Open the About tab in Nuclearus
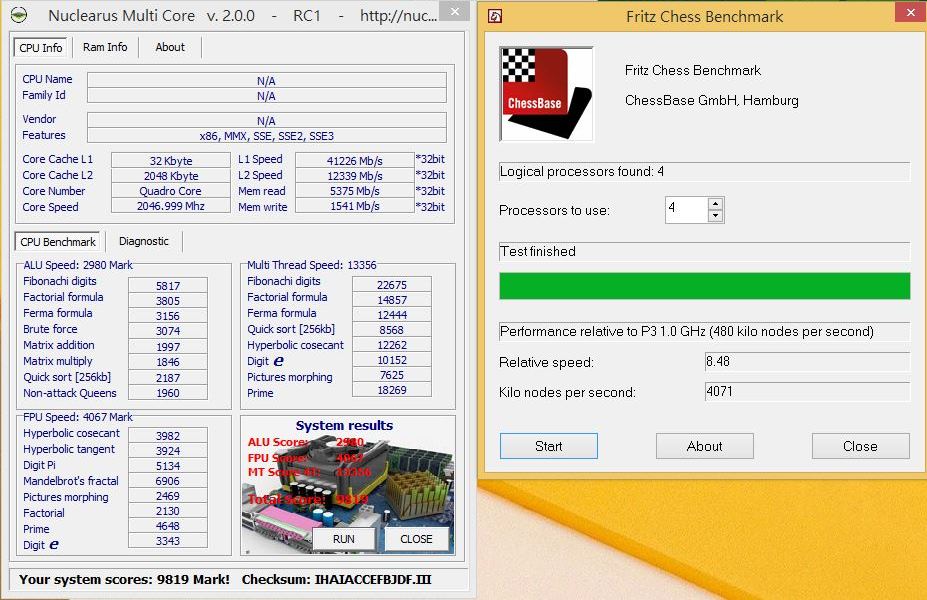This screenshot has width=927, height=600. [x=170, y=47]
